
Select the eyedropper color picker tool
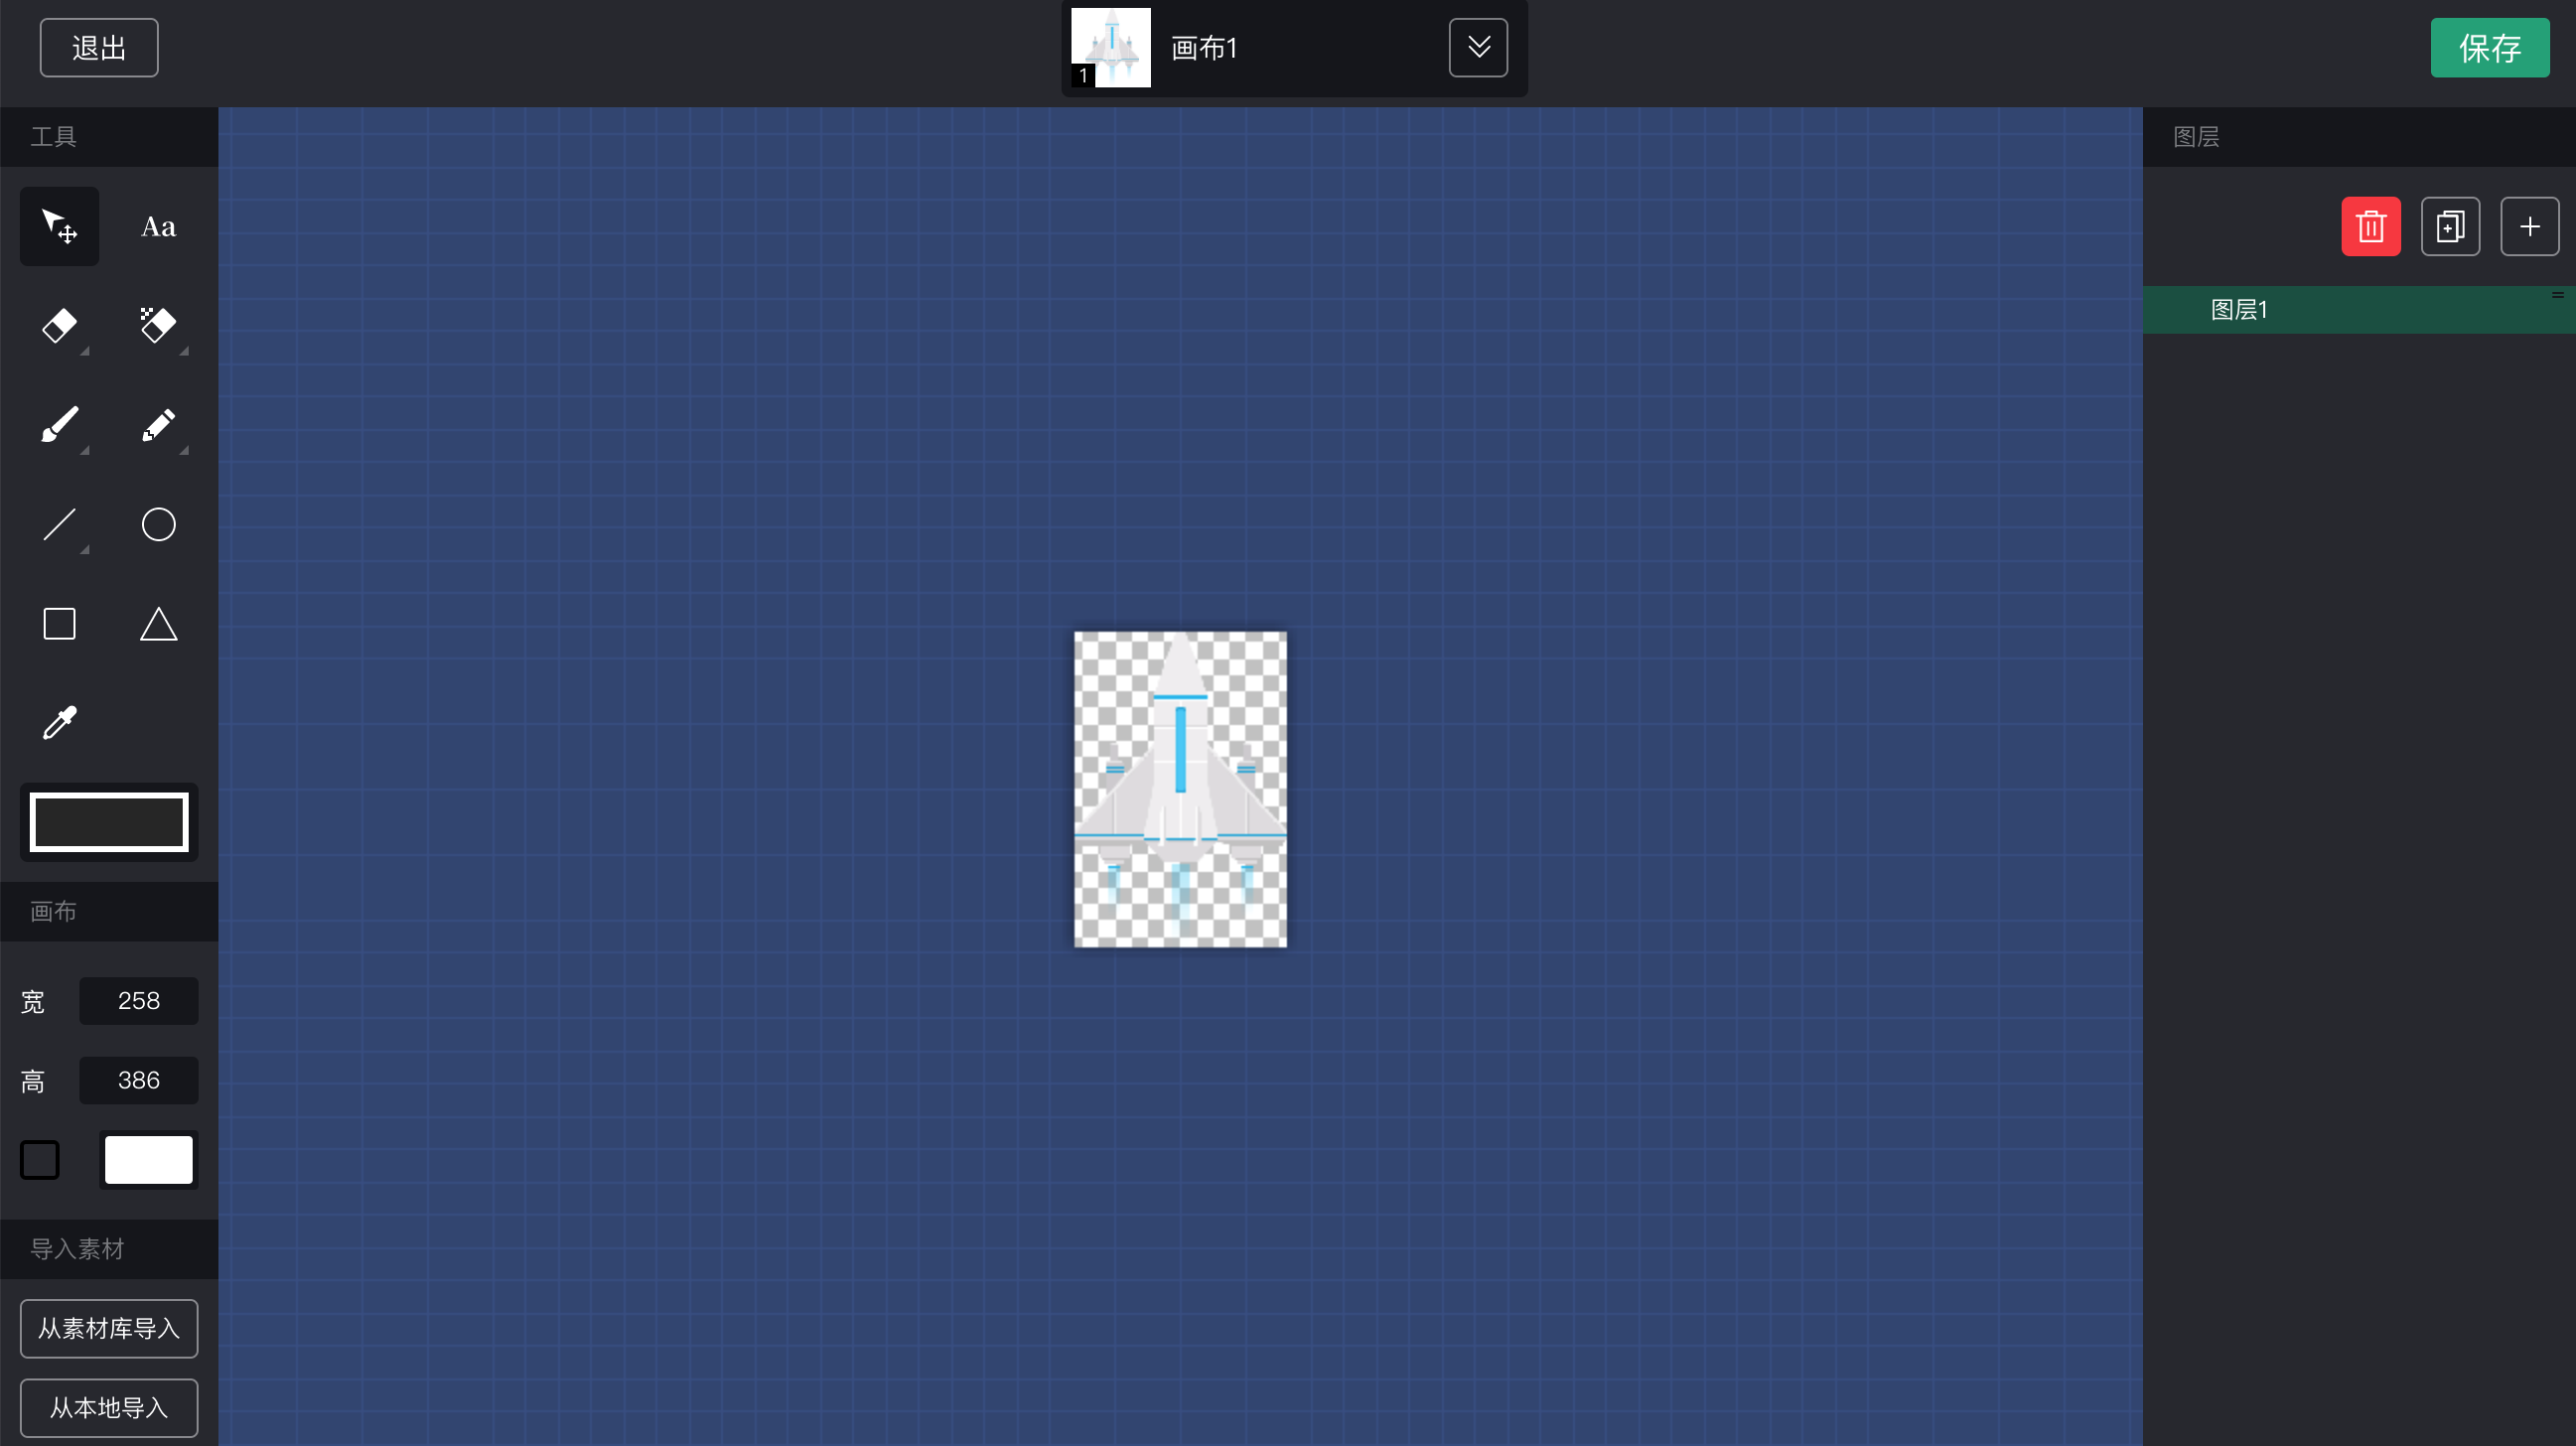click(x=59, y=722)
